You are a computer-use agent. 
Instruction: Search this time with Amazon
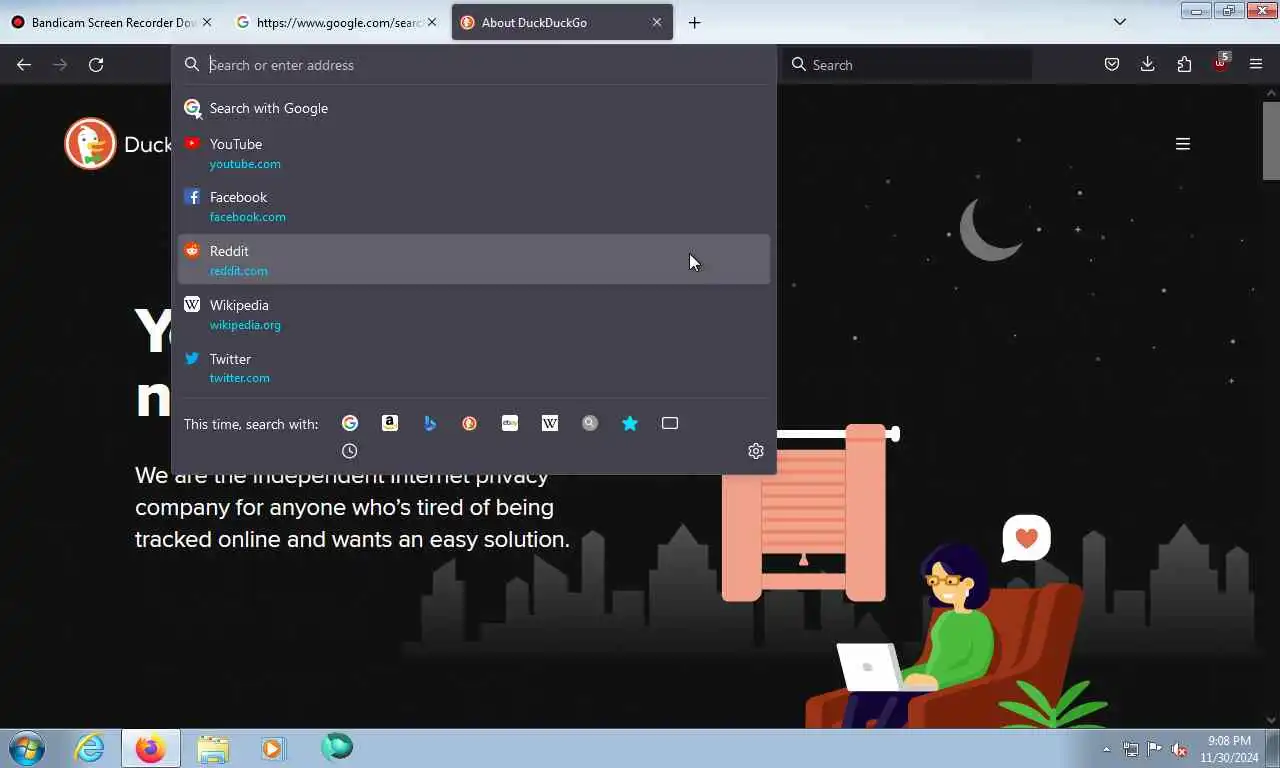390,423
